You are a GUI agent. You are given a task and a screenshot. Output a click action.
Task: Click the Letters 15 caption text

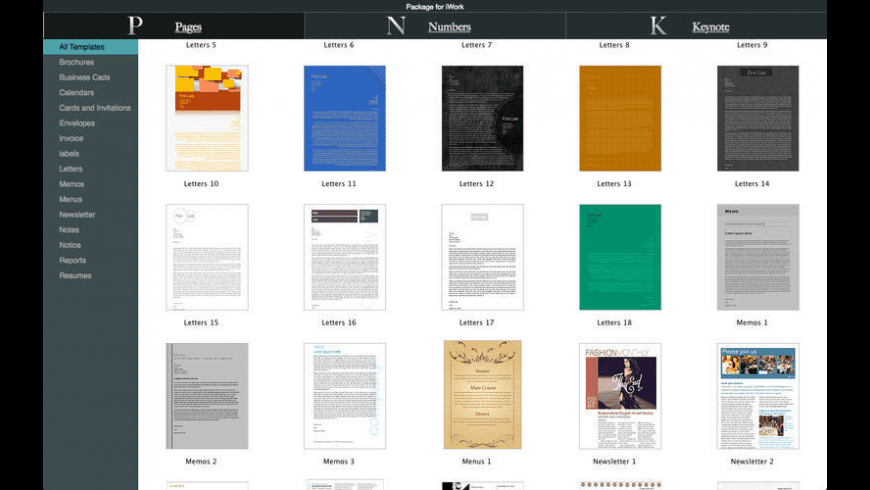201,322
